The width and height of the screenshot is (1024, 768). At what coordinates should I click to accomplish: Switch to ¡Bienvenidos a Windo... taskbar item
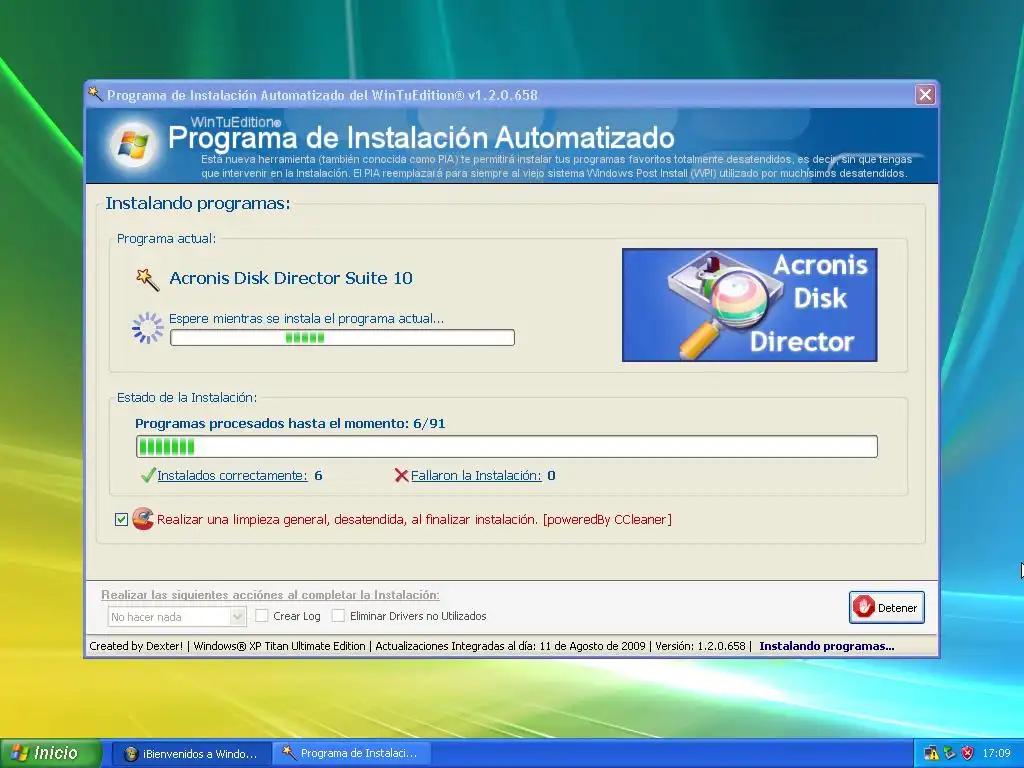(x=191, y=754)
